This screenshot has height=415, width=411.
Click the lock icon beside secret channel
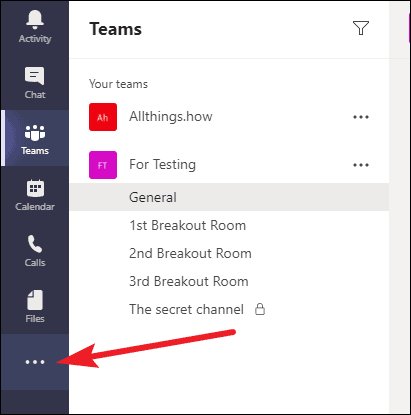point(260,309)
